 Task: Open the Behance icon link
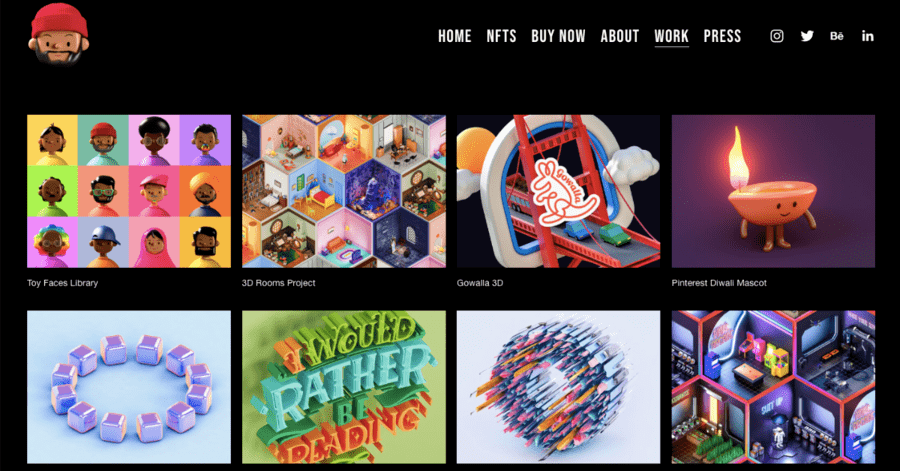(x=837, y=36)
